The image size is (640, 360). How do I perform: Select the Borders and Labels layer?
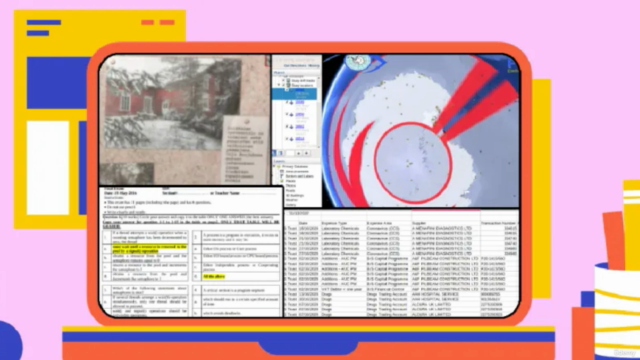300,176
